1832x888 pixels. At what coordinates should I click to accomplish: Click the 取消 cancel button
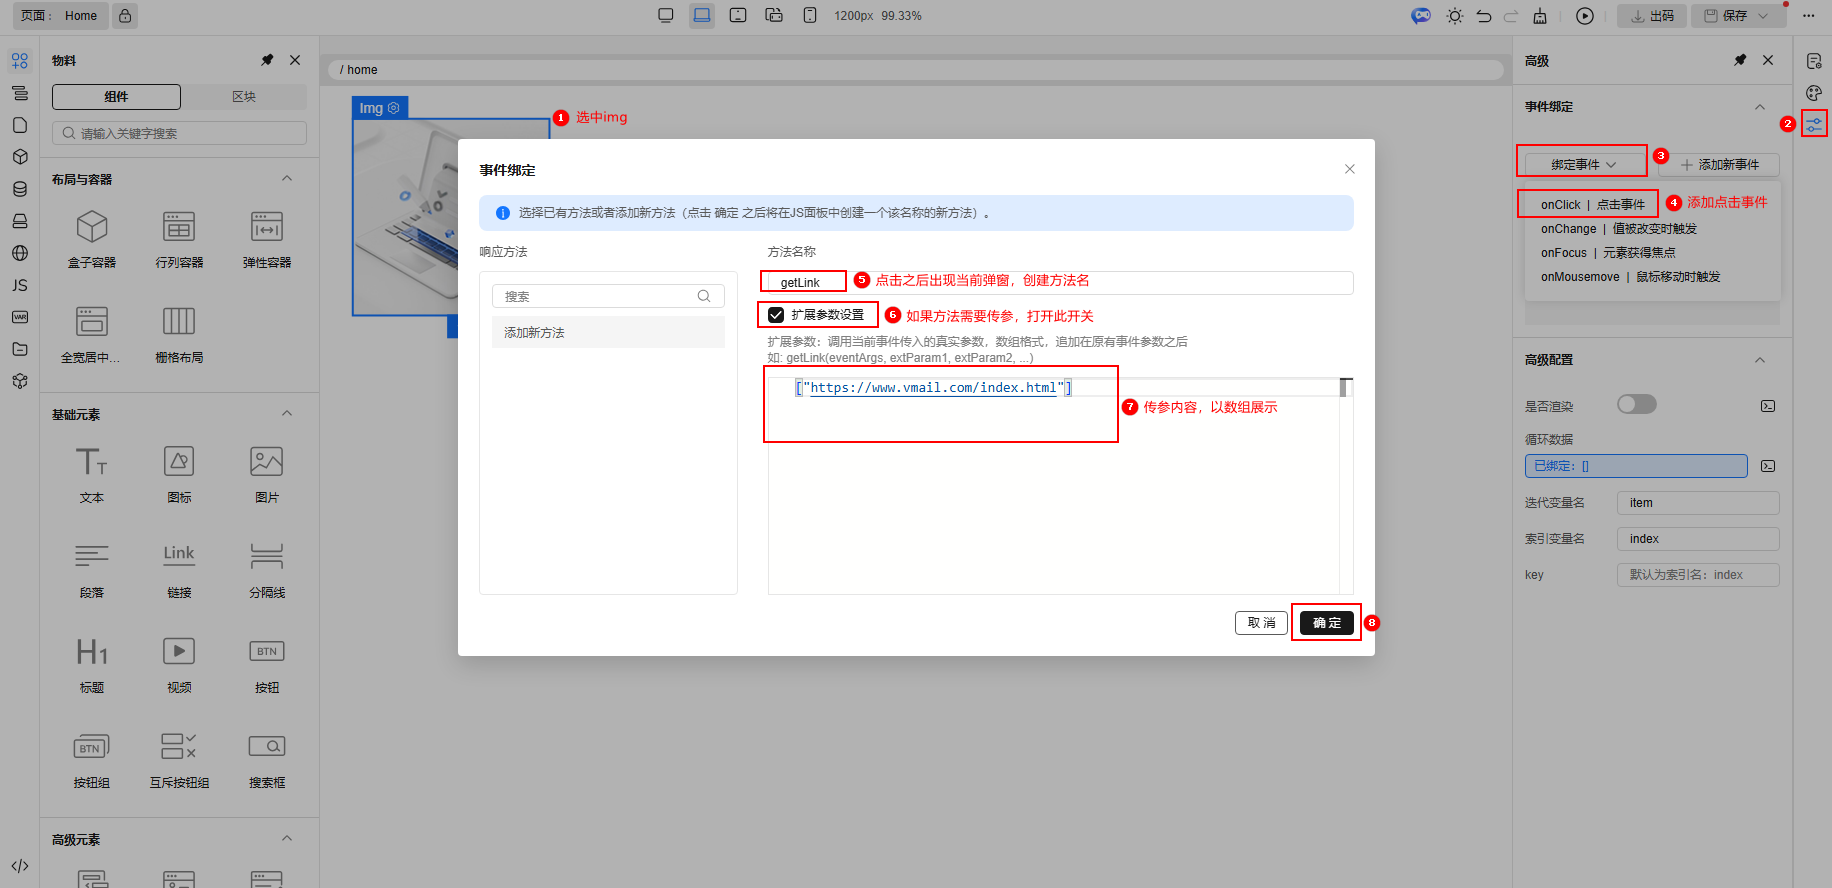click(1261, 623)
